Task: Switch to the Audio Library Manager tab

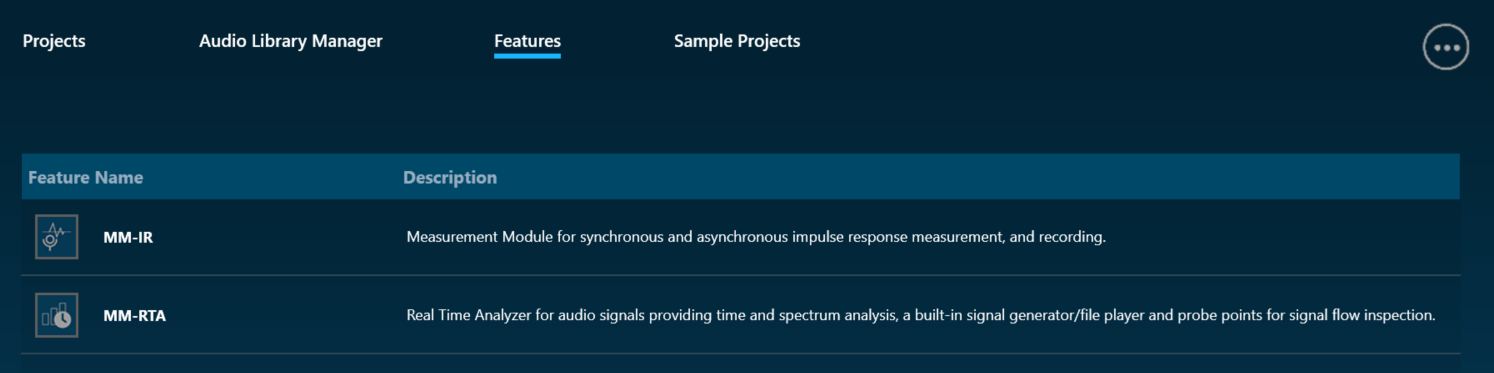Action: point(291,41)
